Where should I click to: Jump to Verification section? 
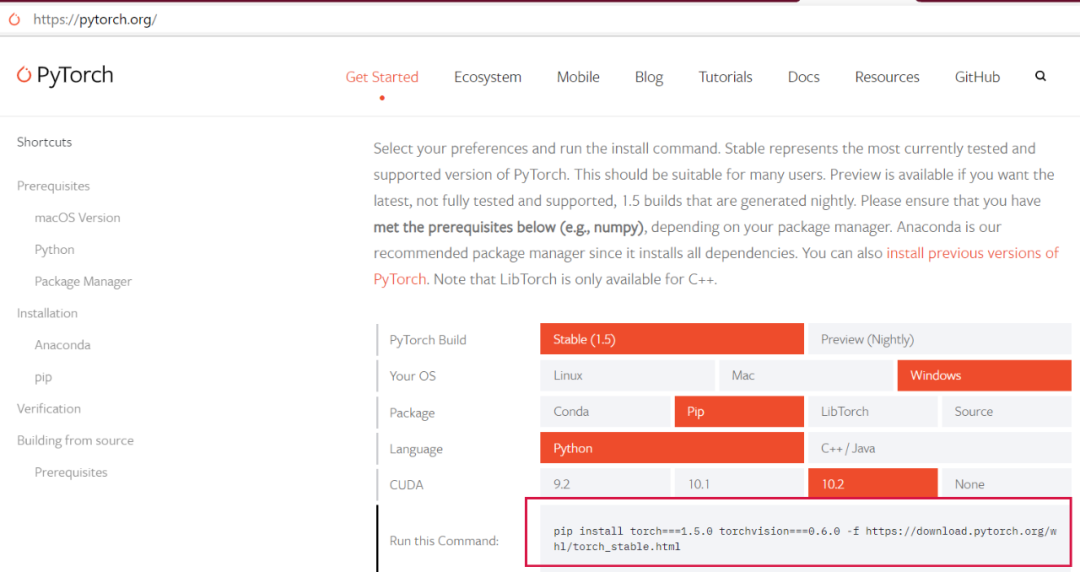point(48,409)
